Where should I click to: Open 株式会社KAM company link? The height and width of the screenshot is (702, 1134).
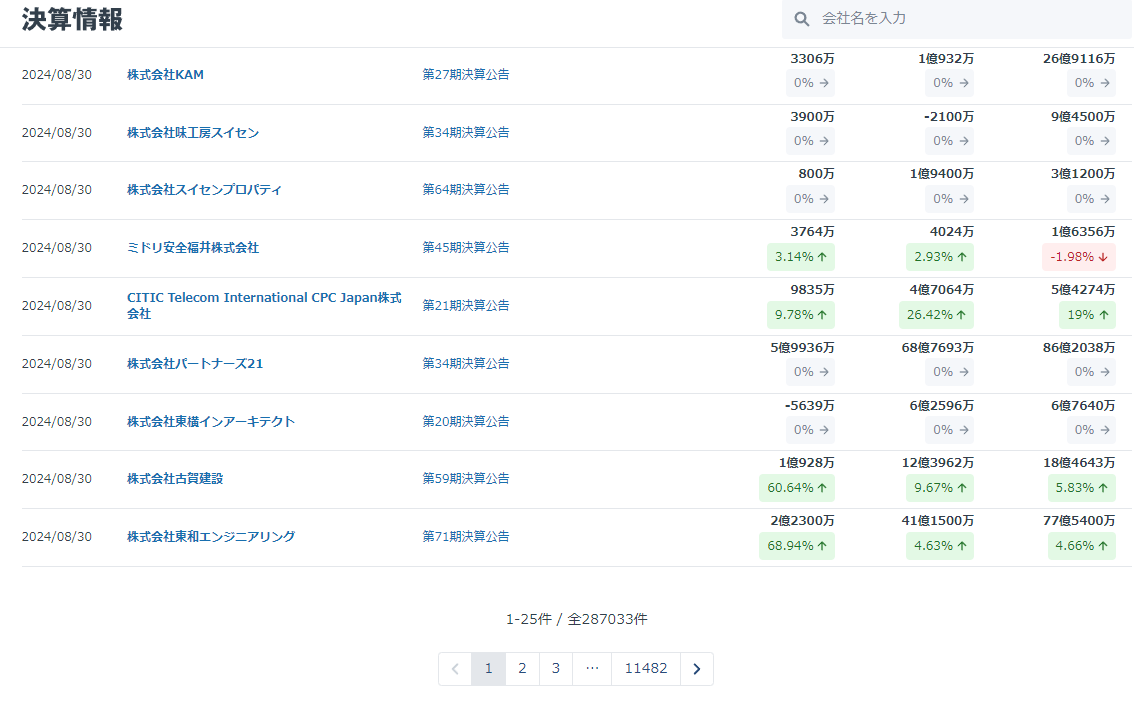point(166,74)
